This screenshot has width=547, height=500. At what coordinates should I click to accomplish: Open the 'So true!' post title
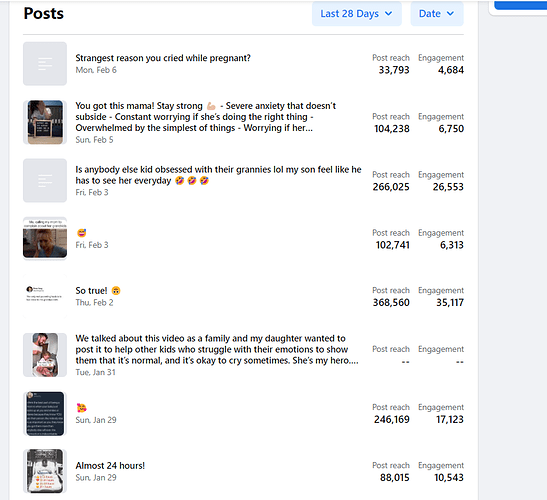point(91,291)
